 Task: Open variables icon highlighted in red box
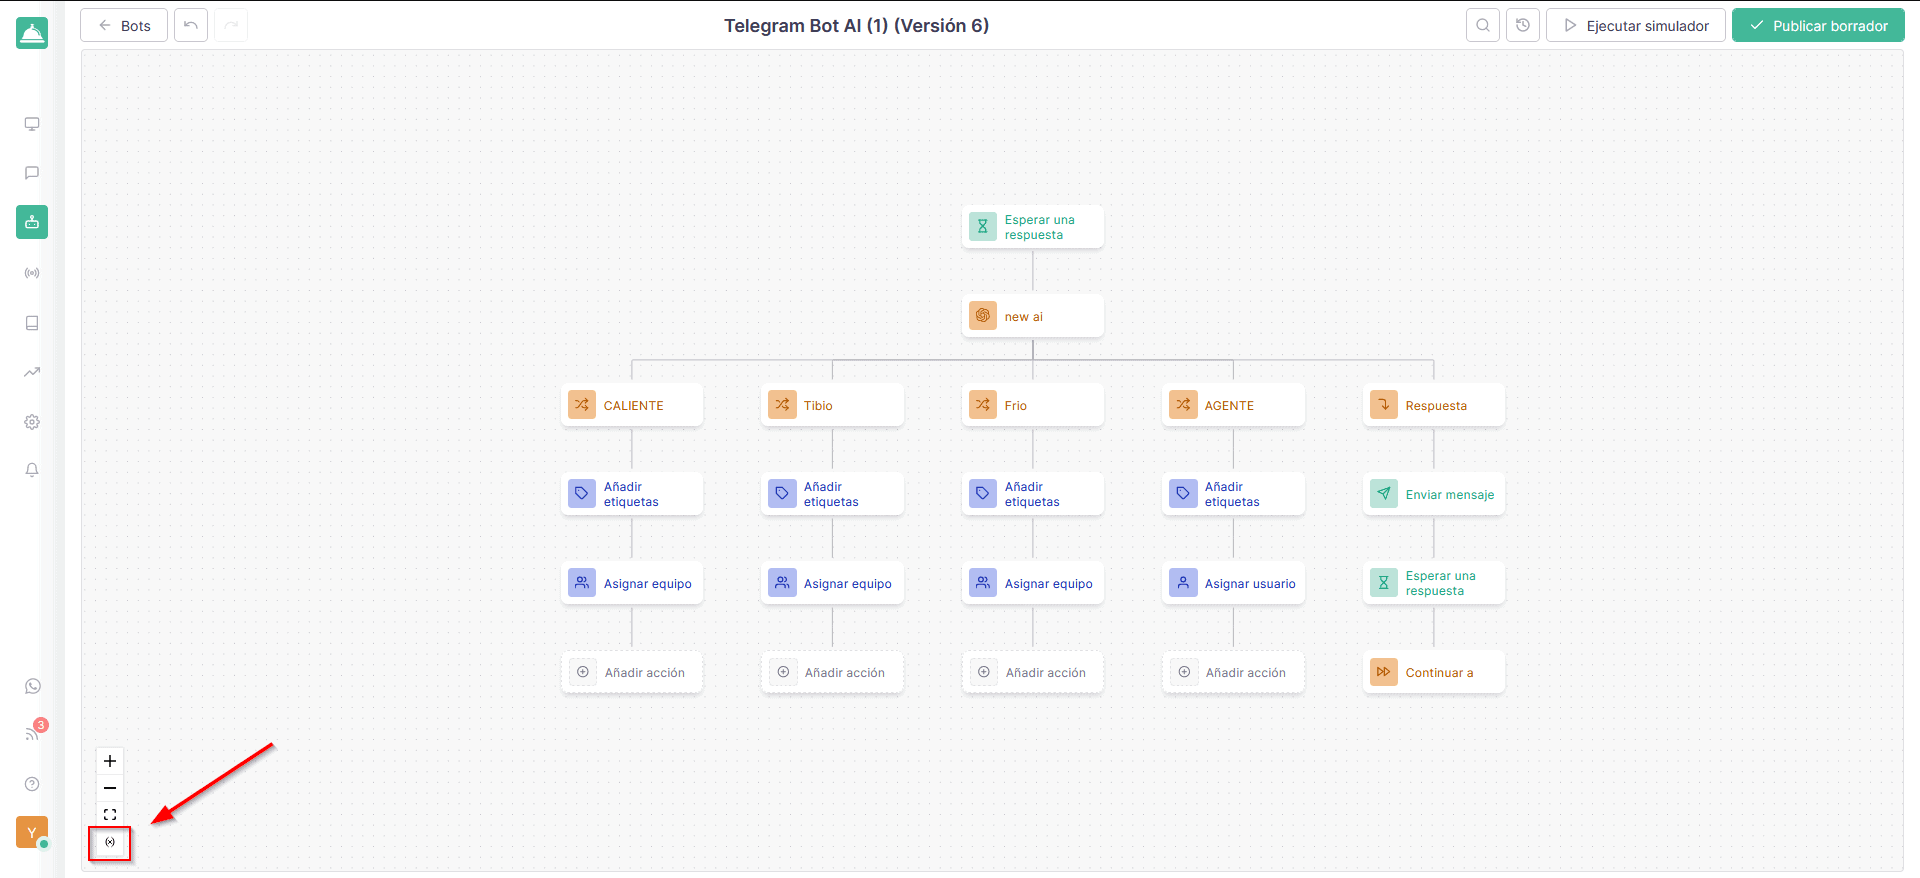[110, 842]
